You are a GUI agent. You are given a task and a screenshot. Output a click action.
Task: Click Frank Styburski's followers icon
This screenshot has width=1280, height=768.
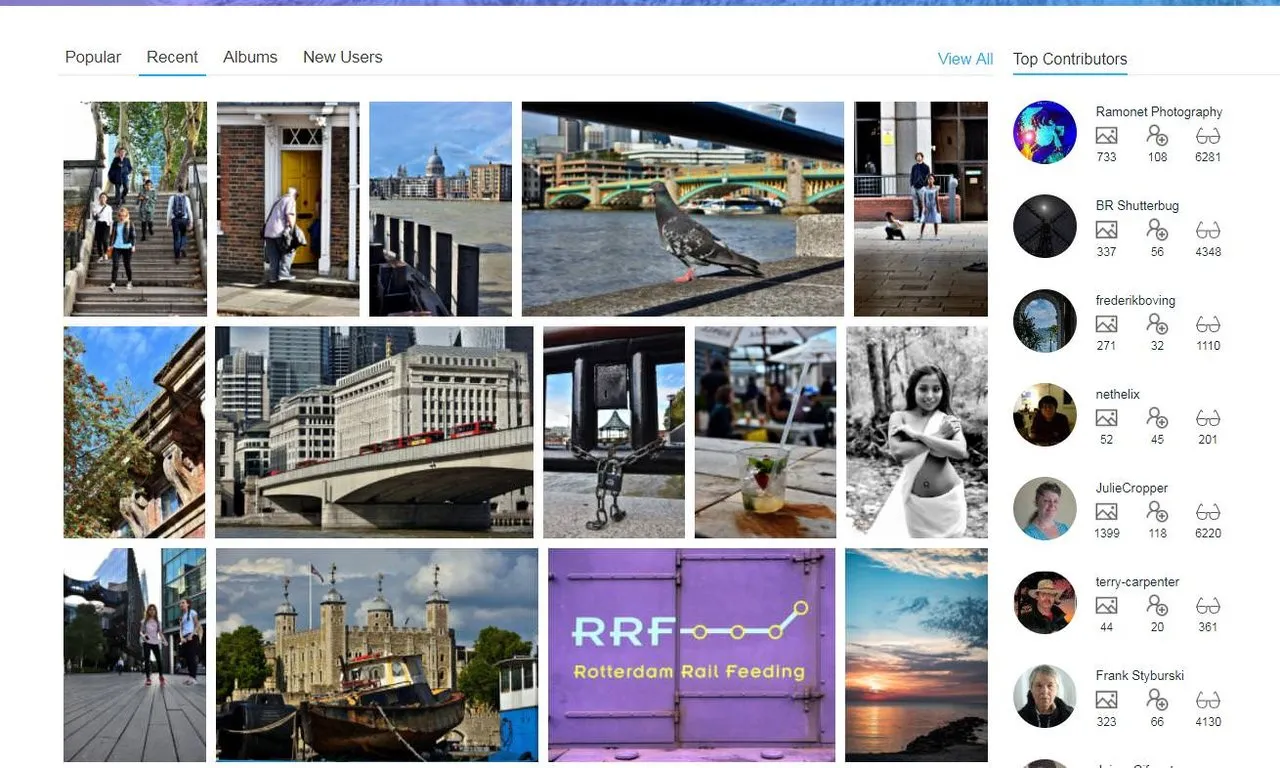[x=1157, y=700]
